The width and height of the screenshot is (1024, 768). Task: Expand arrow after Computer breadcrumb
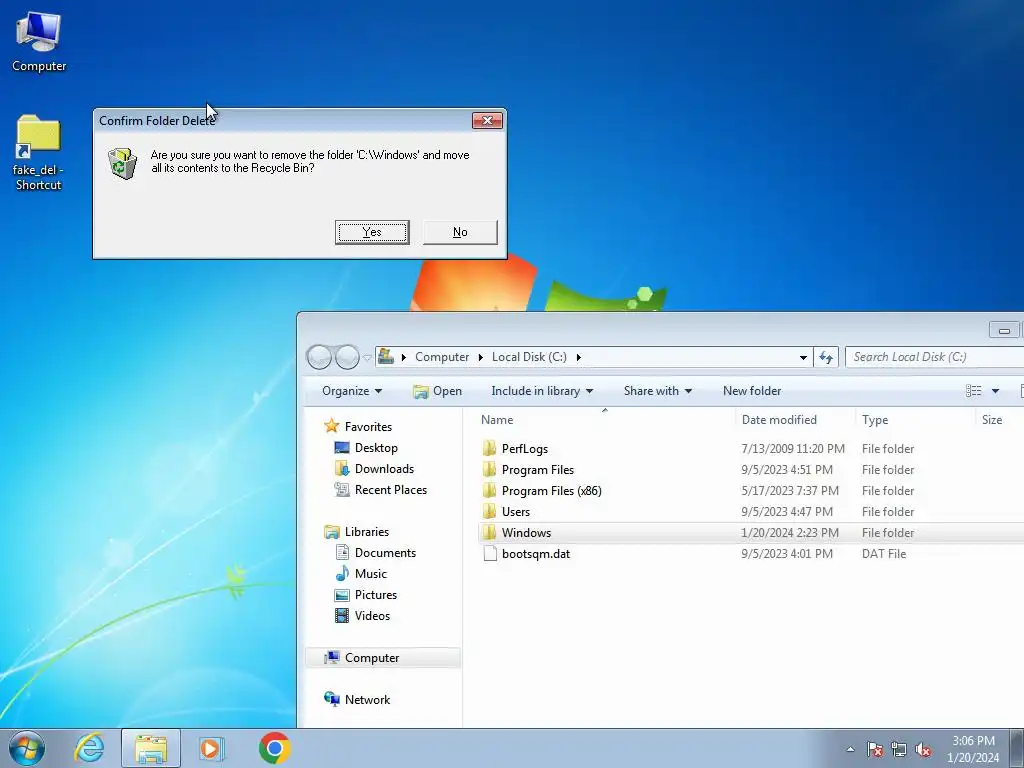click(481, 357)
